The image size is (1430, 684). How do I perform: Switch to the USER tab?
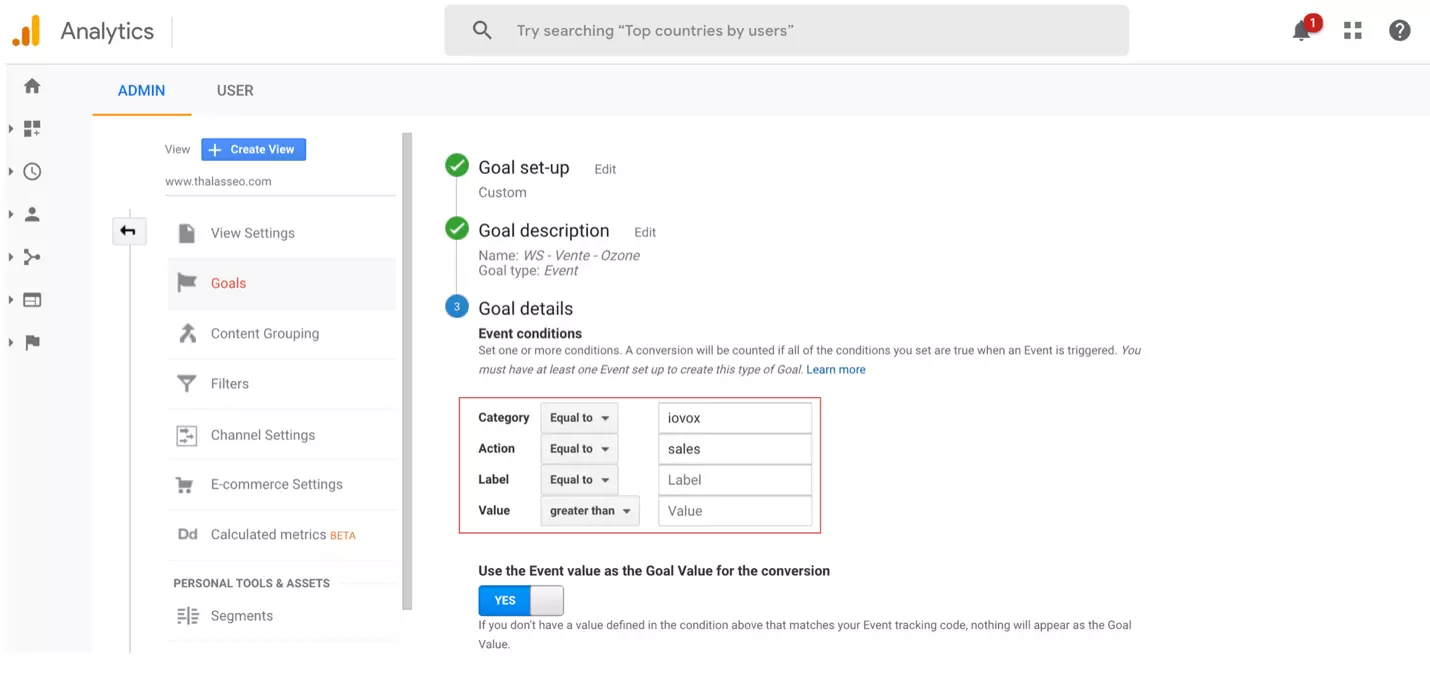pyautogui.click(x=235, y=90)
